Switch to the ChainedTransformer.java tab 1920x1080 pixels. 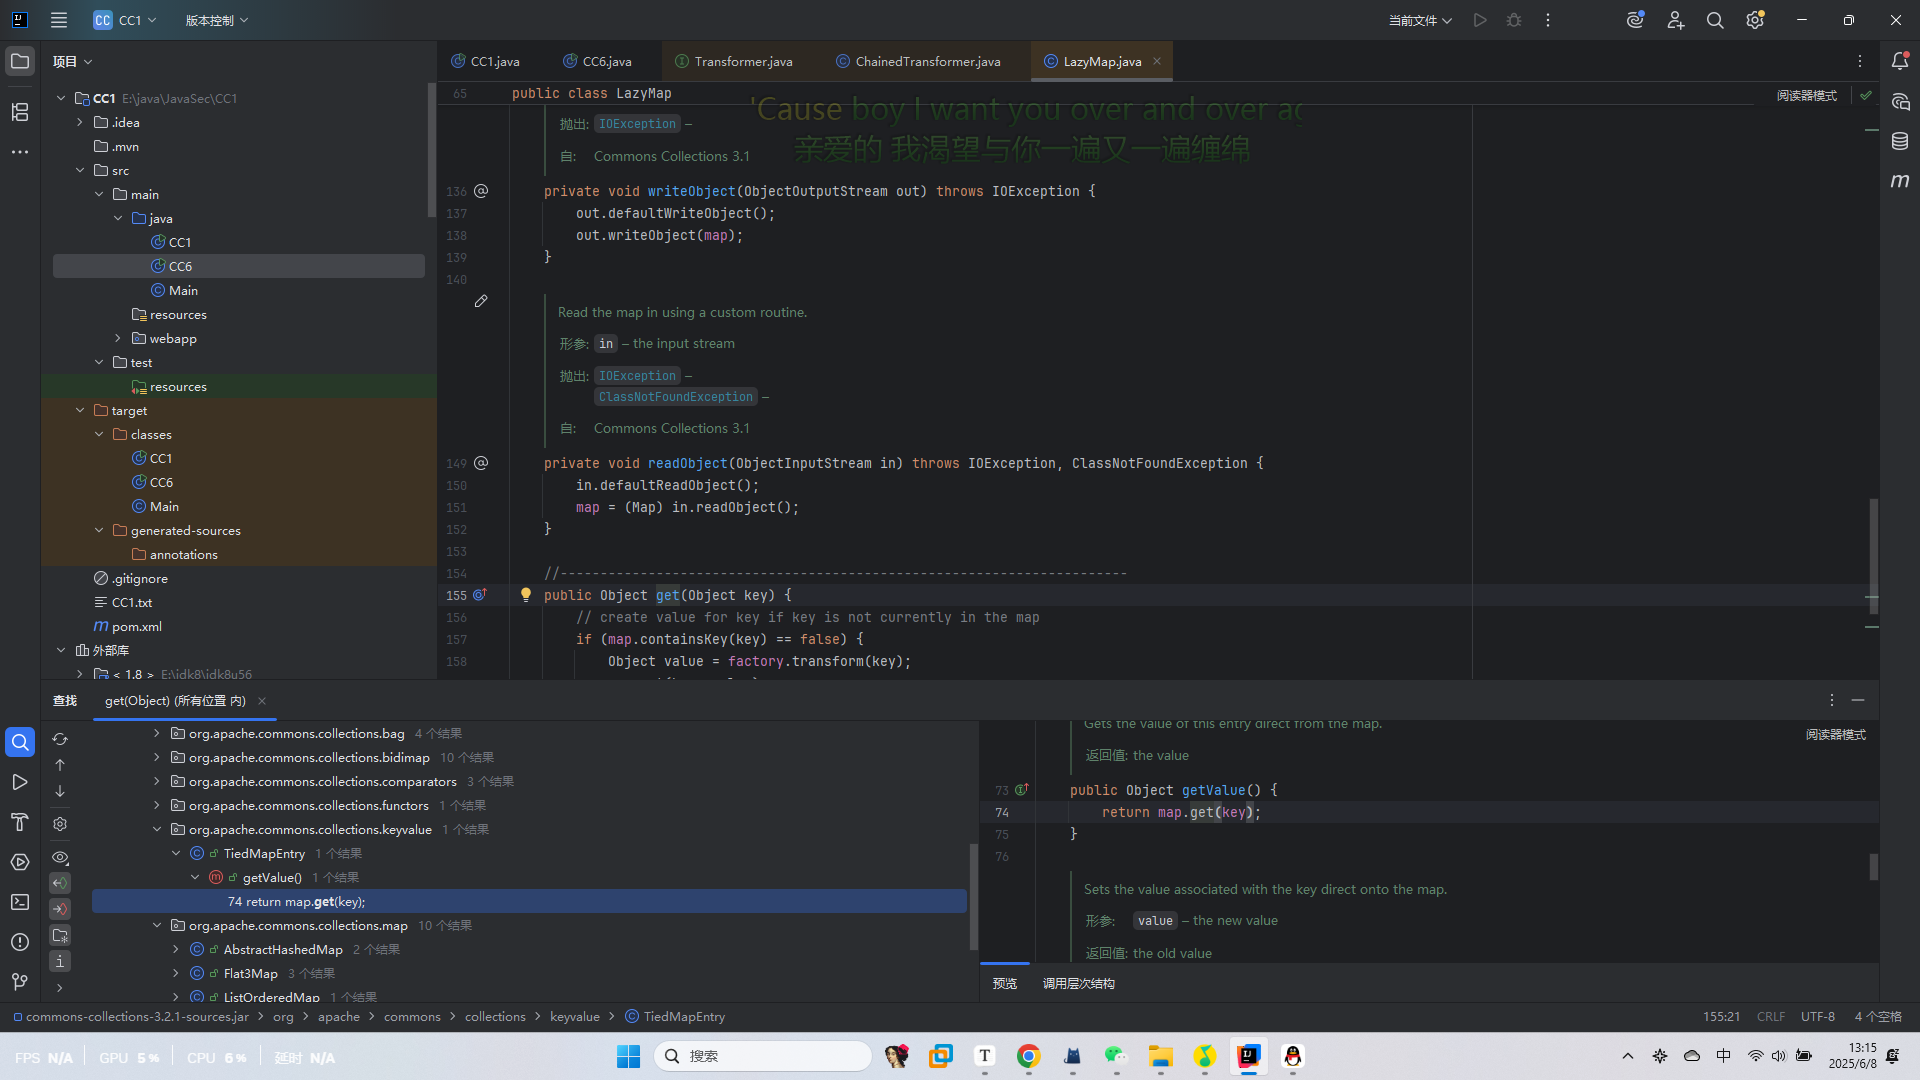click(x=927, y=62)
